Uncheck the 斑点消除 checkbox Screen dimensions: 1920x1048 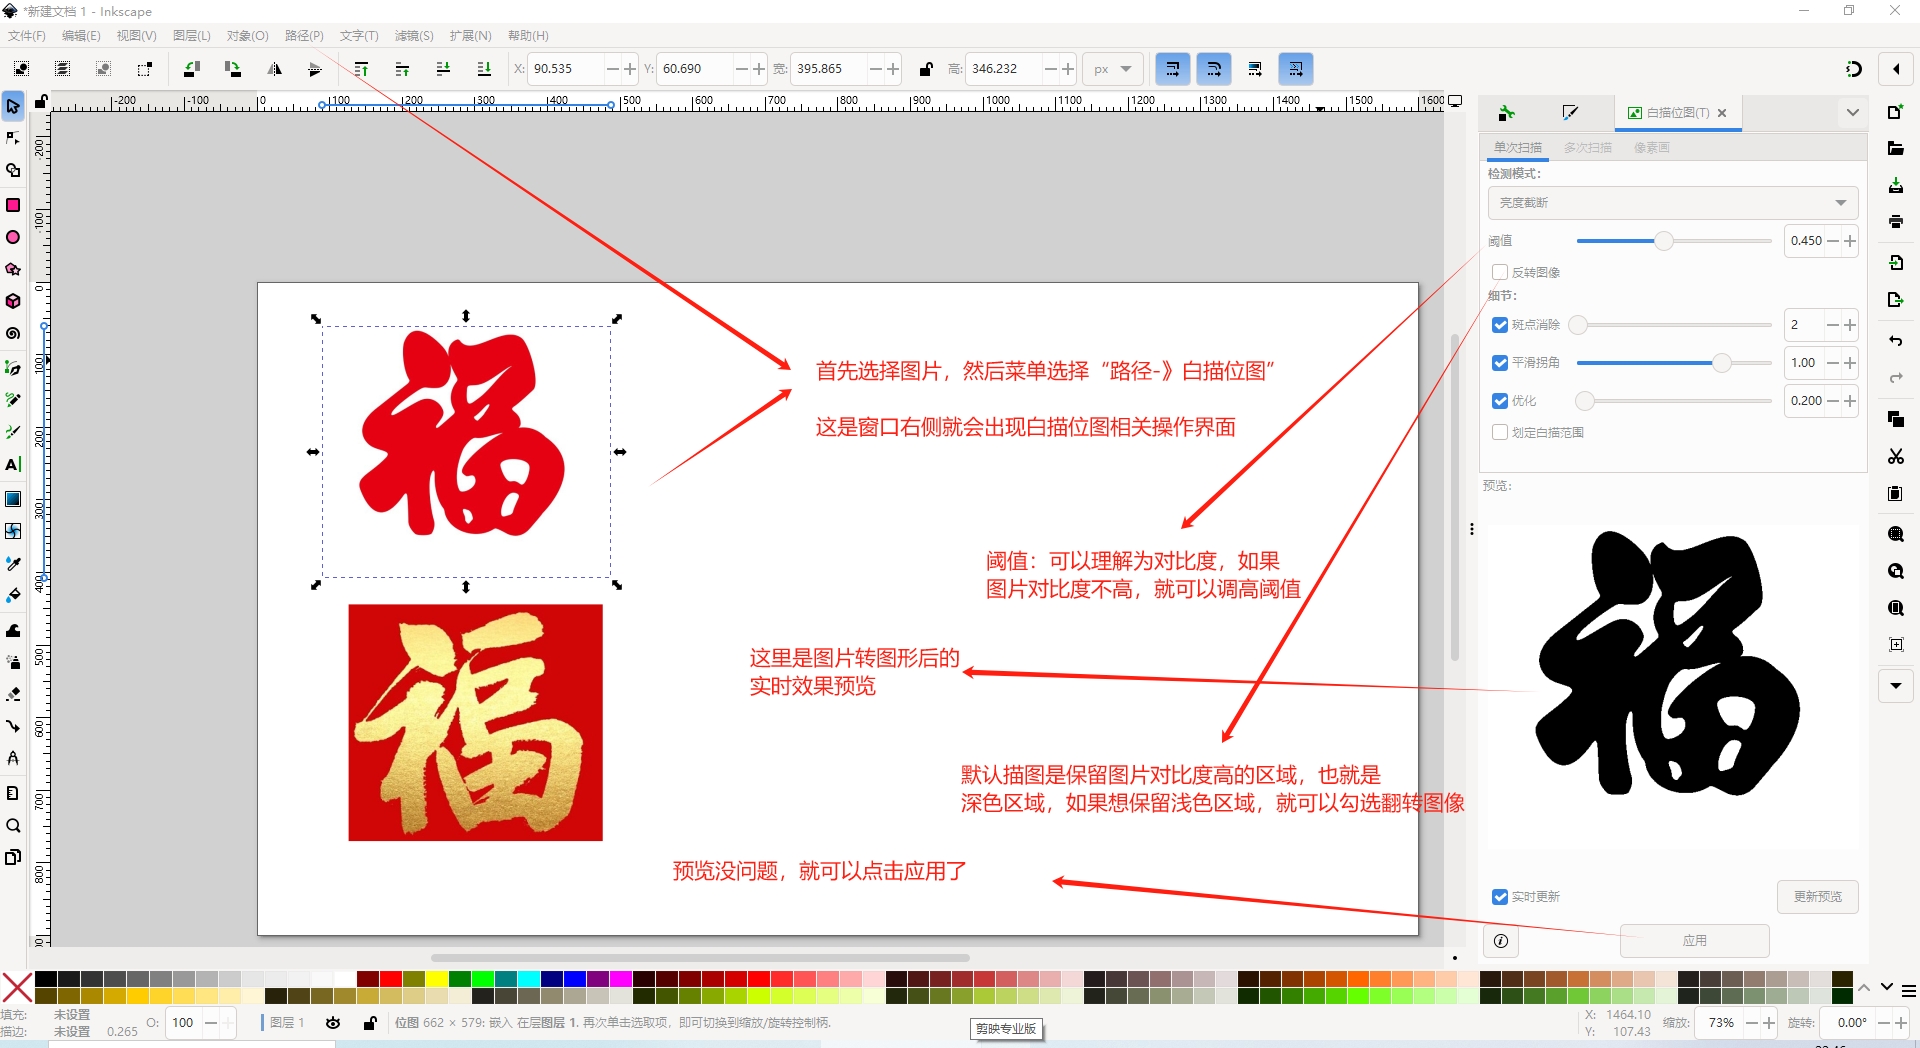tap(1500, 325)
